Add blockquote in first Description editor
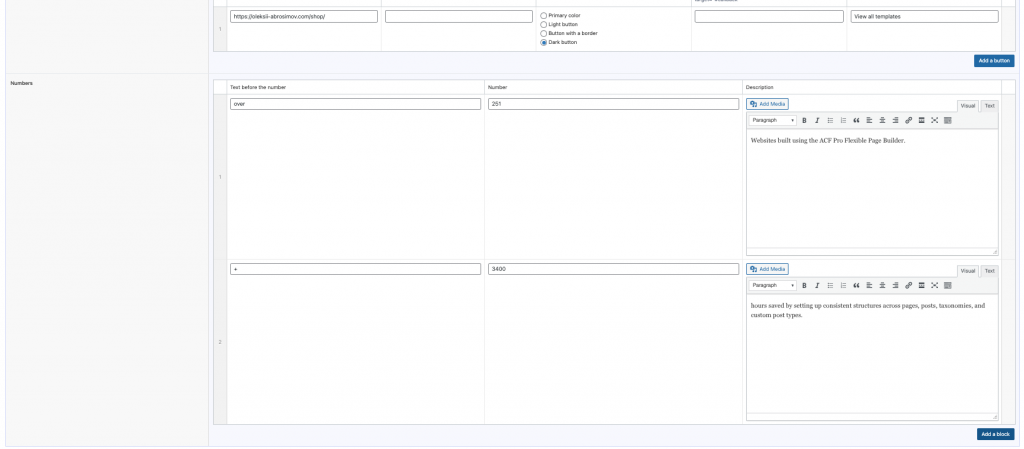This screenshot has height=449, width=1024. (x=856, y=121)
